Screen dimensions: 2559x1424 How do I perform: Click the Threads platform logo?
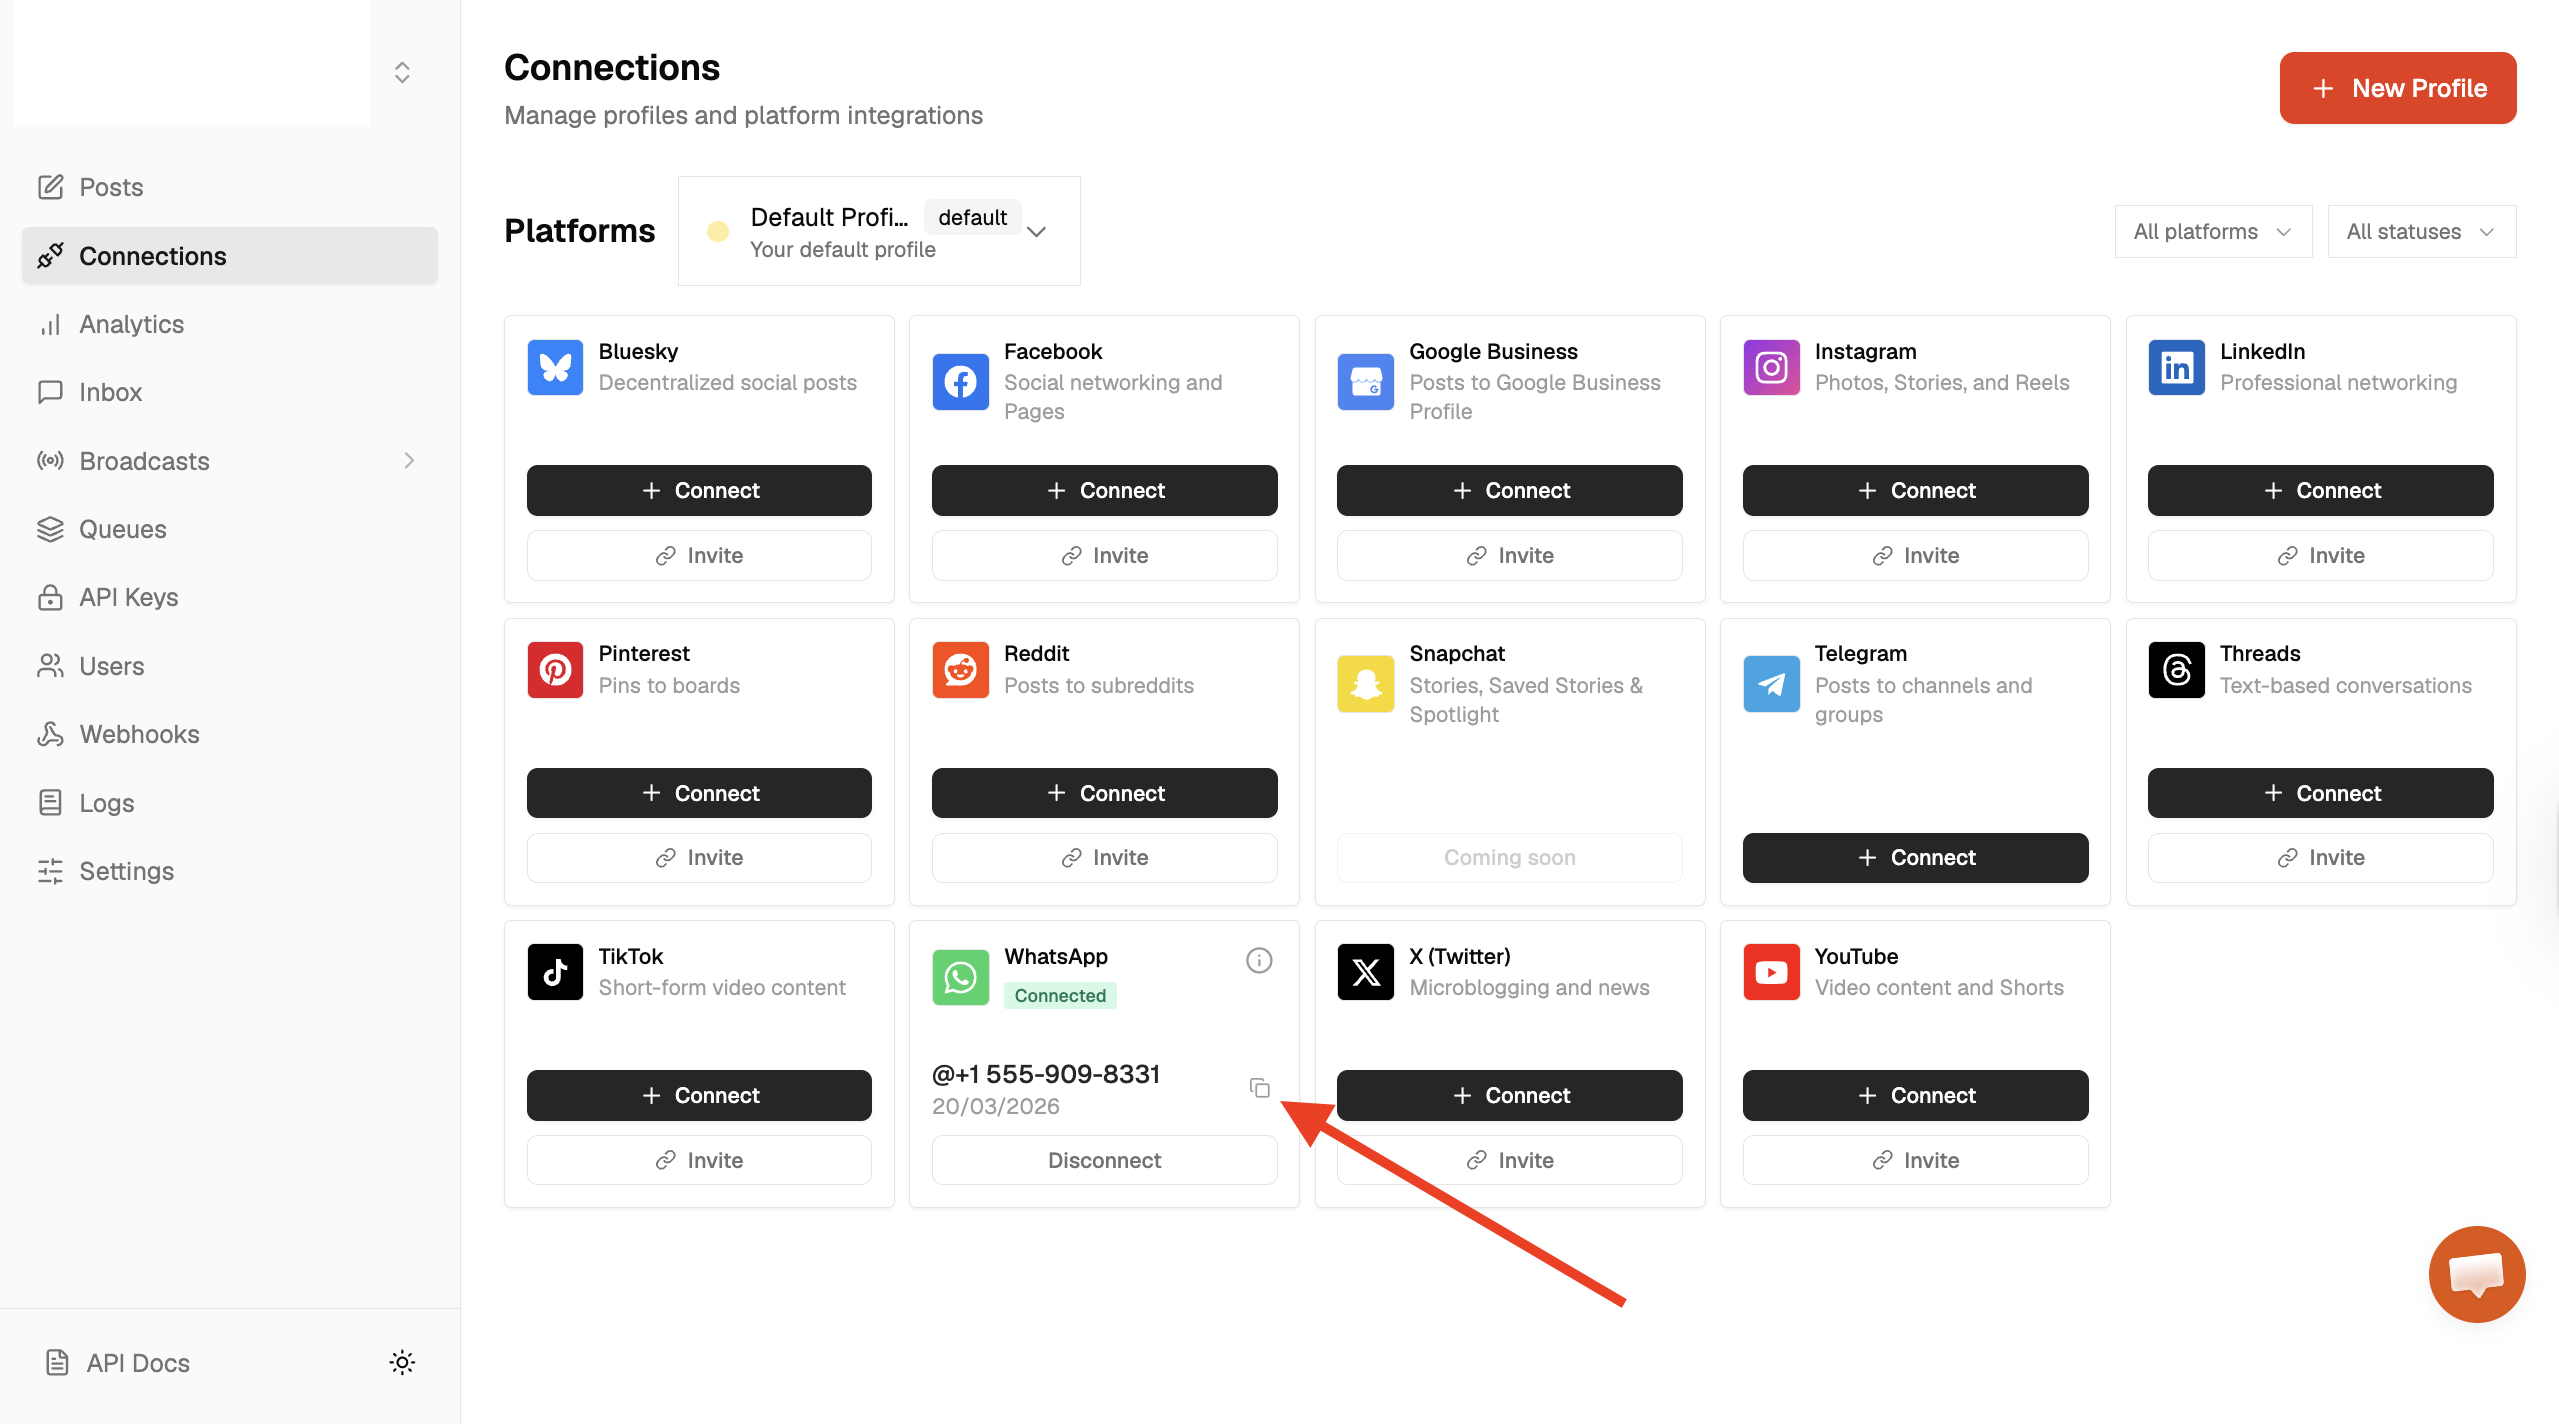pos(2176,669)
